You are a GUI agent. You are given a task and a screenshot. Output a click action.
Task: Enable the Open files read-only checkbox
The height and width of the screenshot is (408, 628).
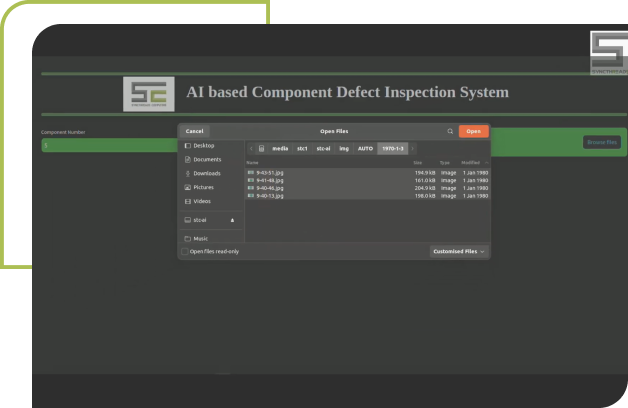pyautogui.click(x=186, y=251)
